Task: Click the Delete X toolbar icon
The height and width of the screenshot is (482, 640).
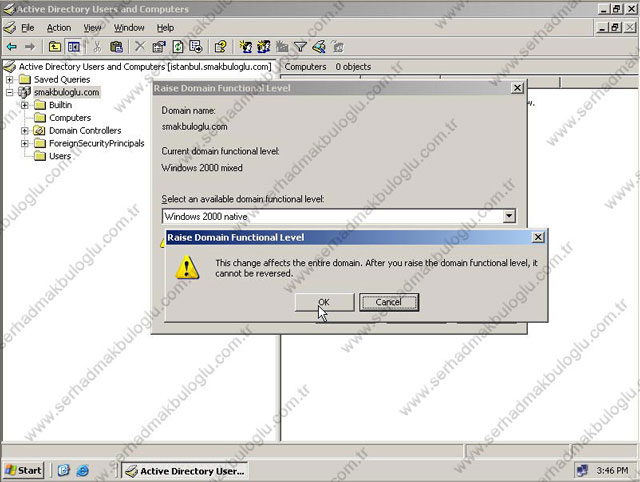Action: (x=140, y=47)
